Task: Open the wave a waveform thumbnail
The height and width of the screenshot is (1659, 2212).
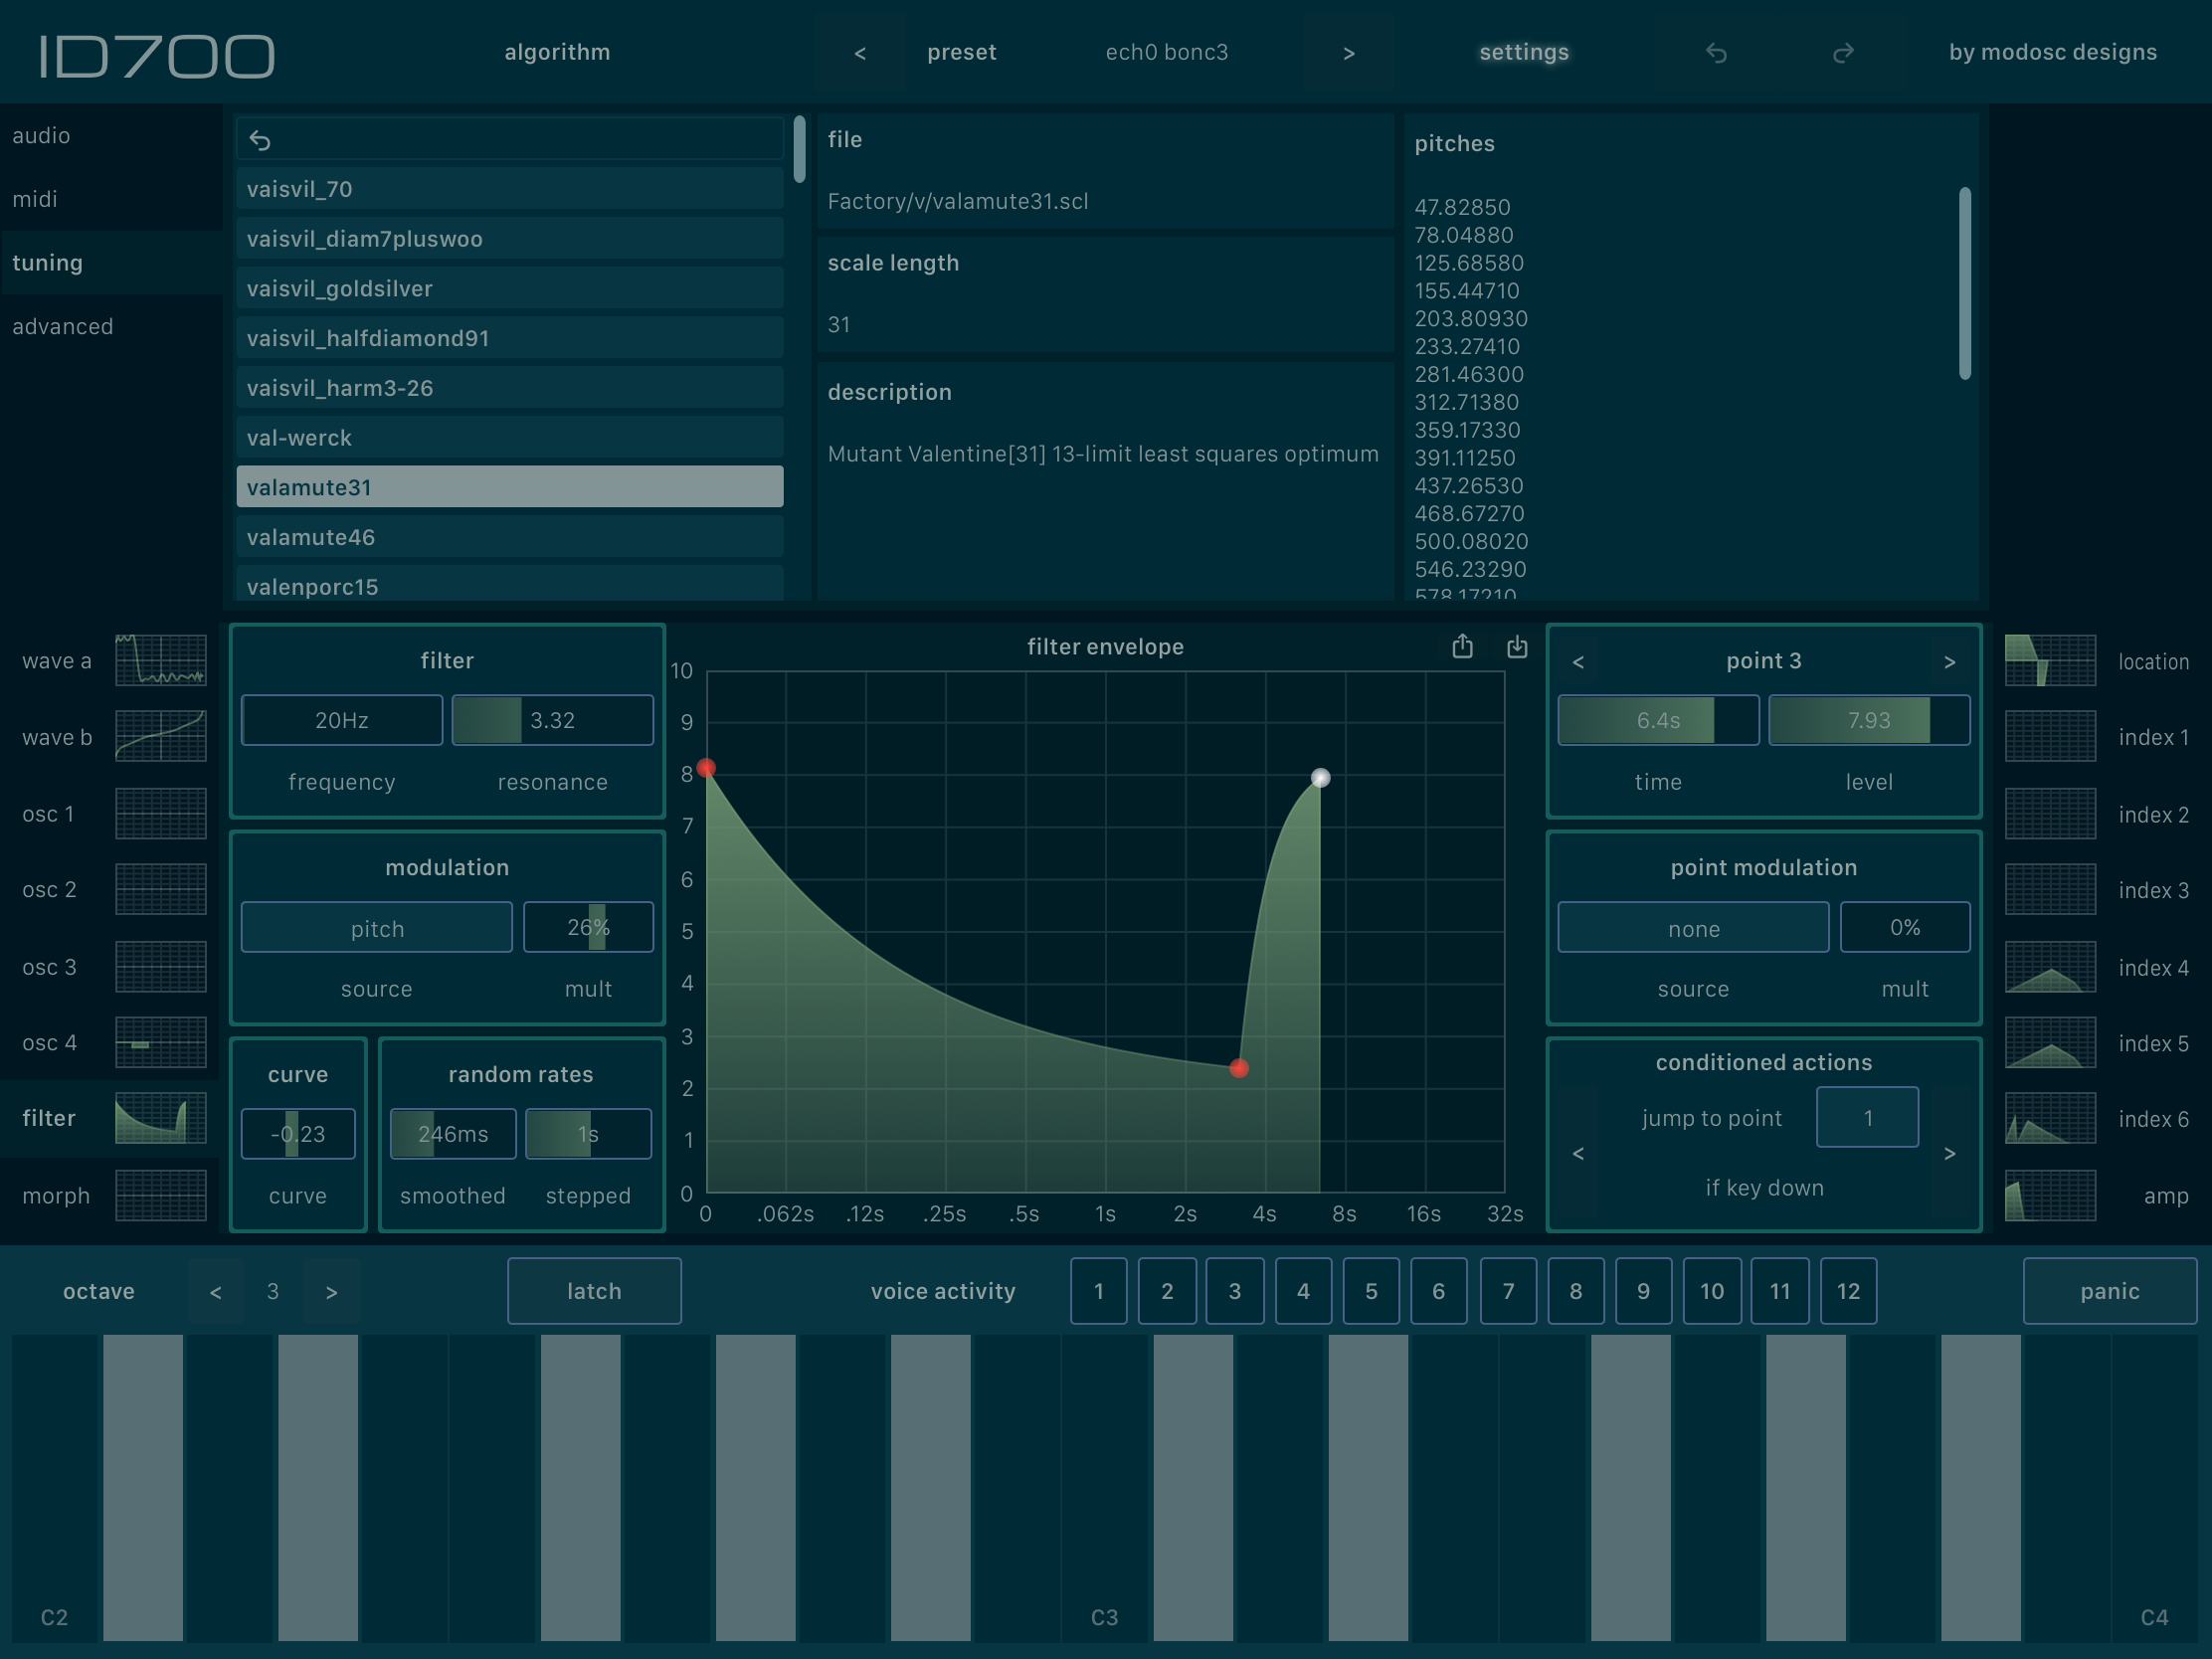Action: [160, 660]
